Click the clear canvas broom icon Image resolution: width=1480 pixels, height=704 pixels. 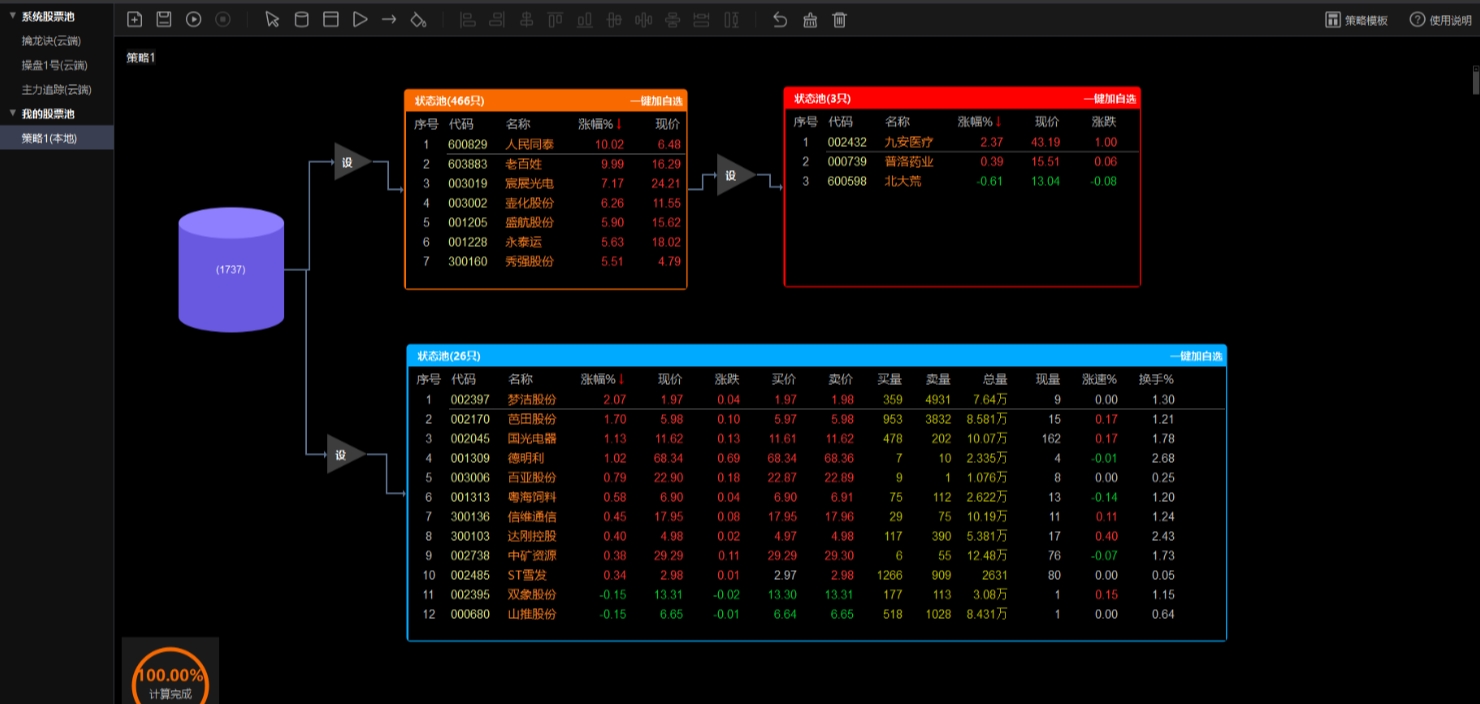[810, 20]
